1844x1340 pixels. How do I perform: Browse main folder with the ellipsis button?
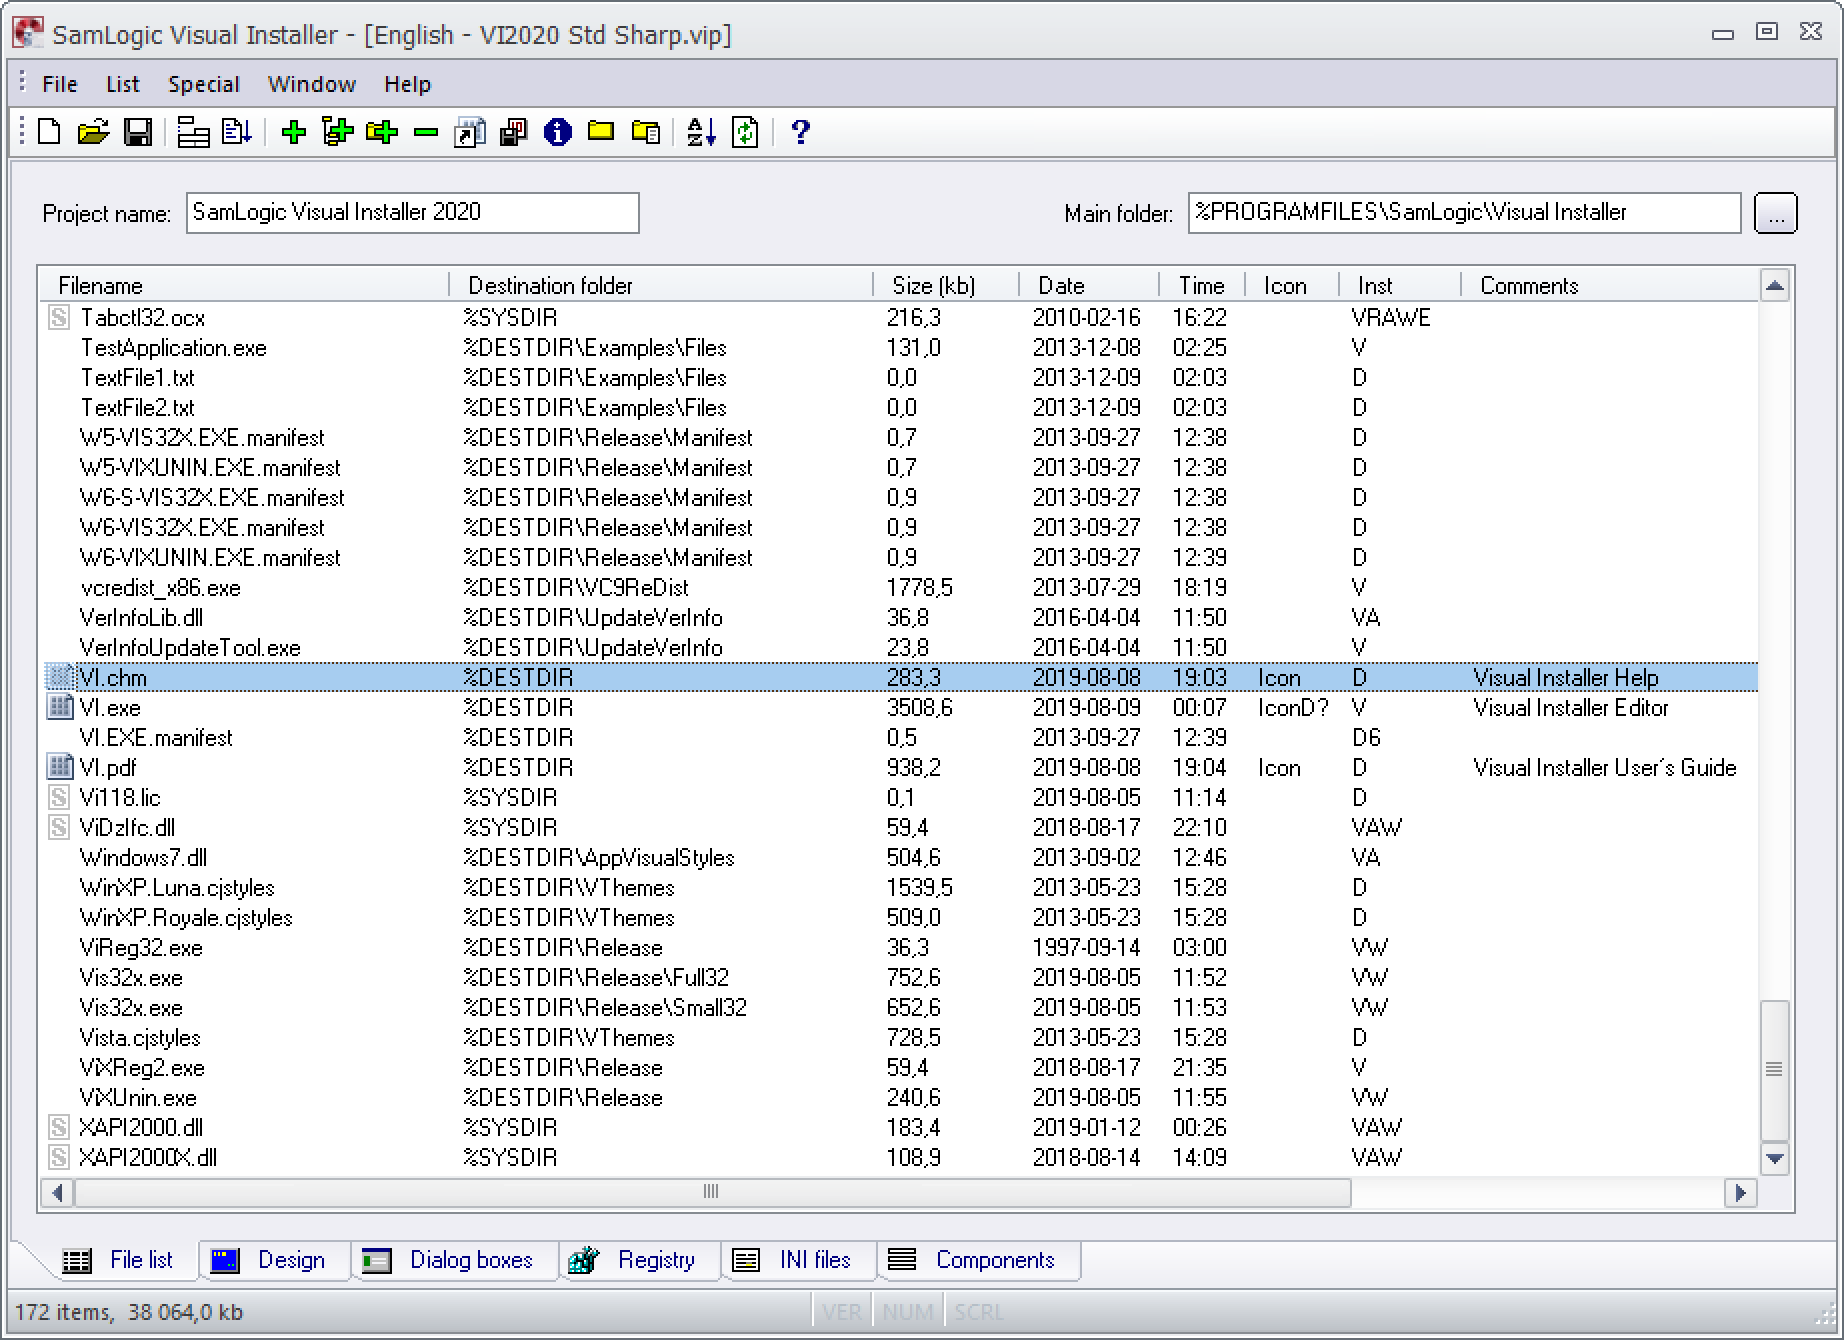[1776, 213]
